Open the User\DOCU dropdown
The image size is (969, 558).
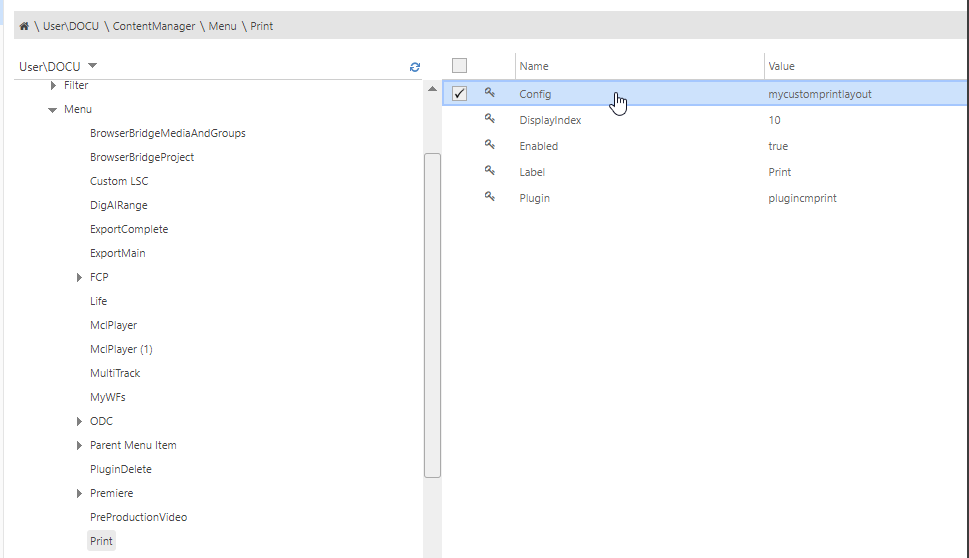pyautogui.click(x=93, y=66)
